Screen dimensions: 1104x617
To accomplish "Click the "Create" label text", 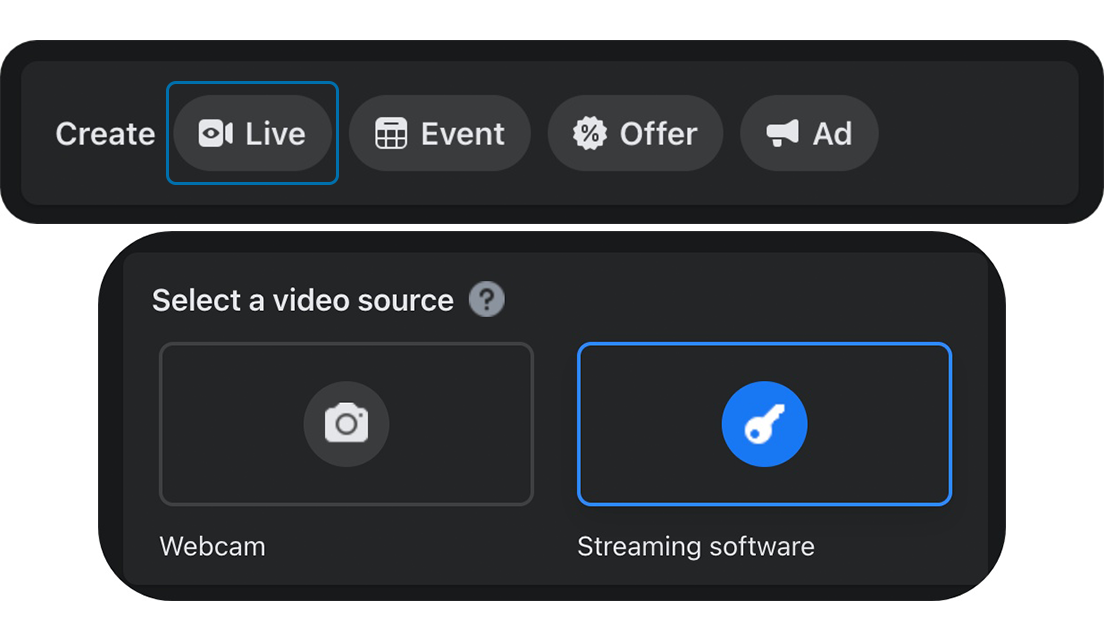I will point(105,134).
